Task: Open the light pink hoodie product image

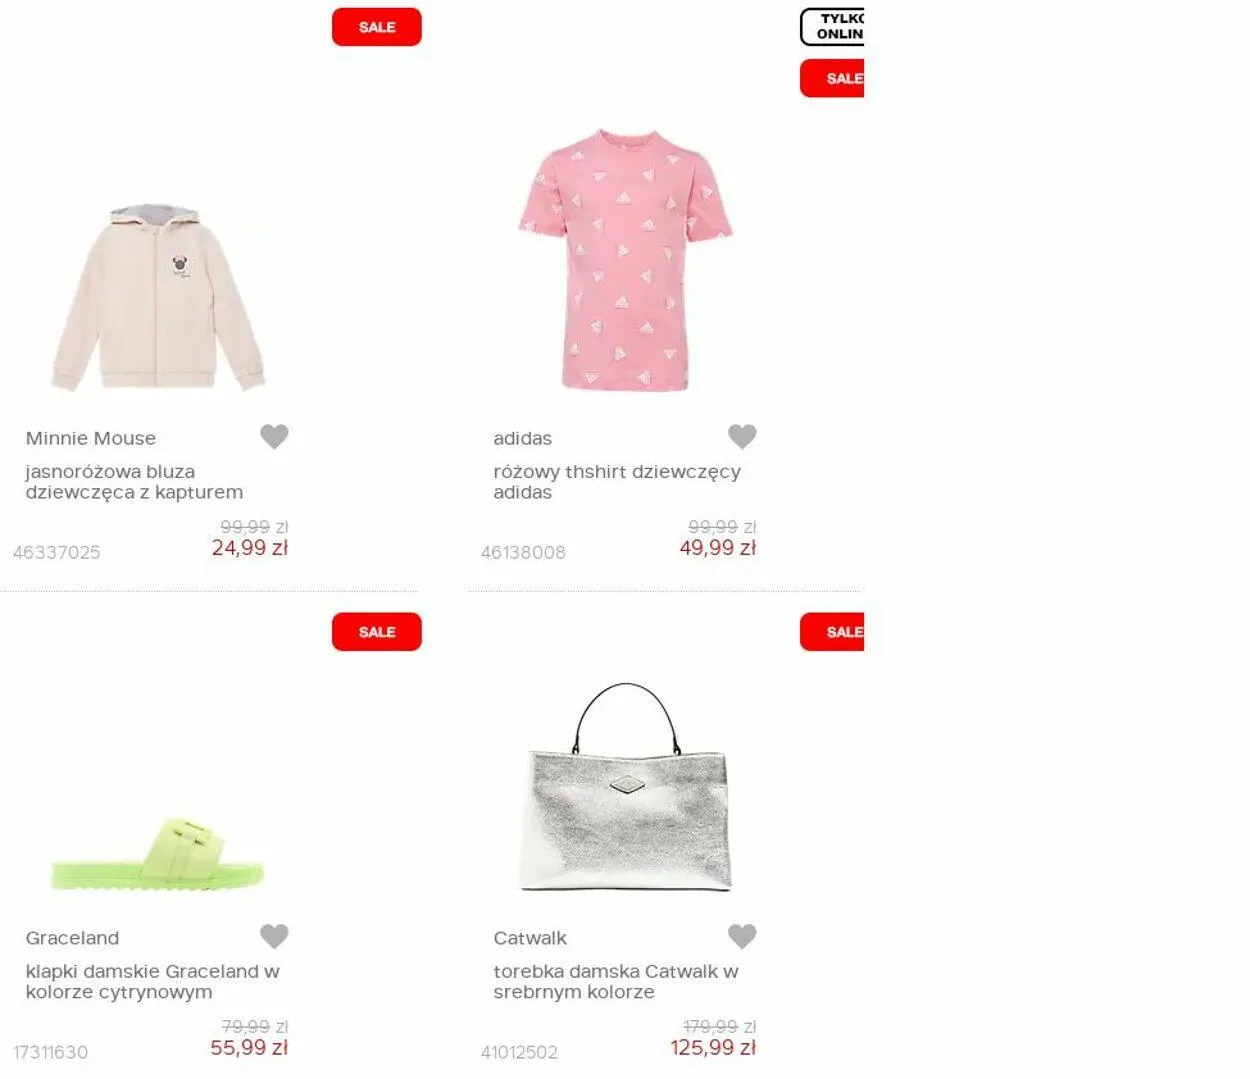Action: pyautogui.click(x=158, y=298)
